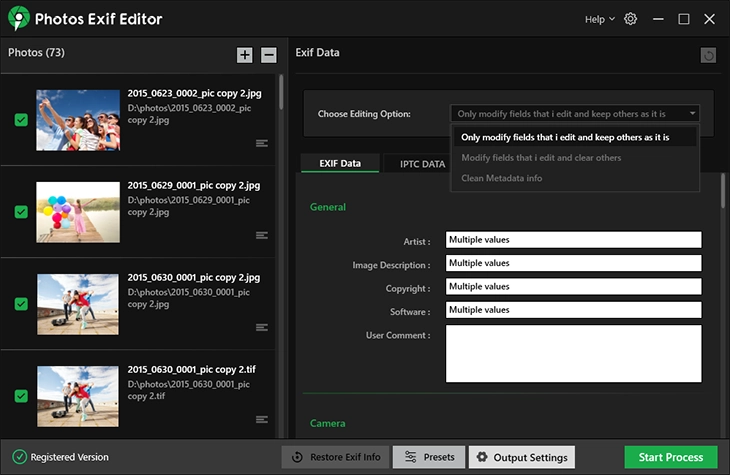Choose 'Clean Metadata info' option
The image size is (730, 475).
(x=501, y=178)
